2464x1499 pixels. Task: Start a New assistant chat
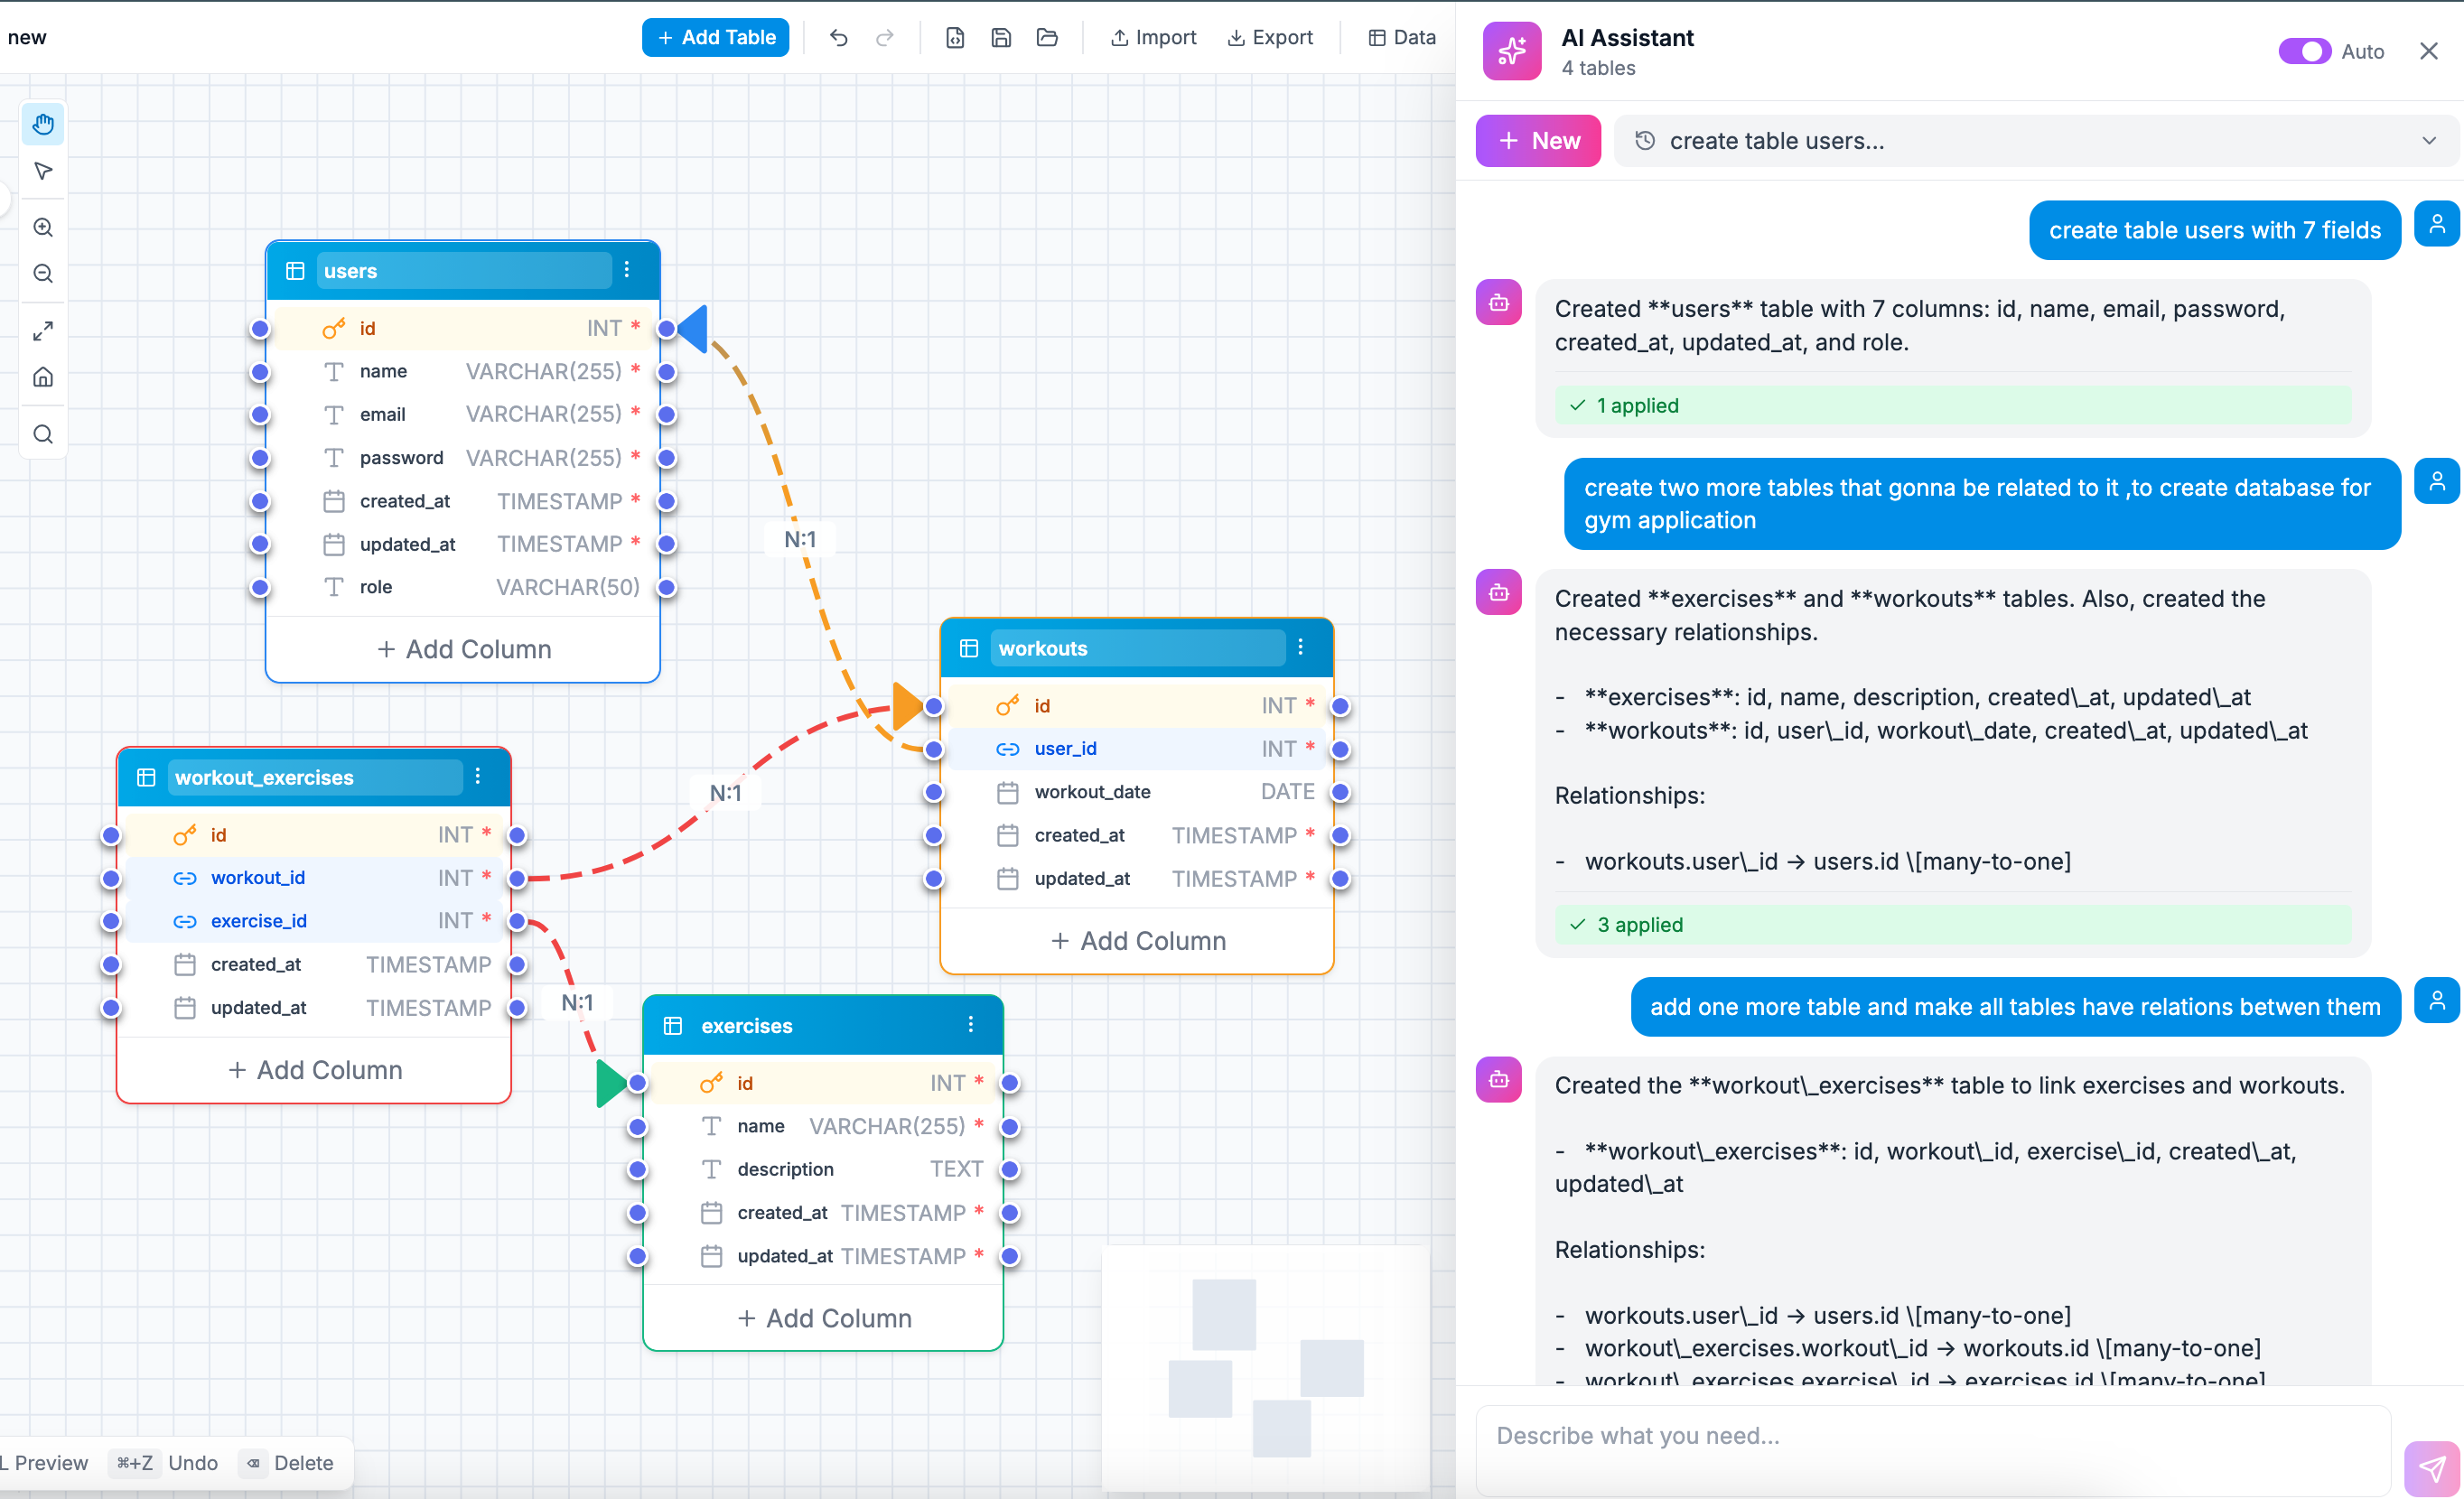(x=1538, y=141)
